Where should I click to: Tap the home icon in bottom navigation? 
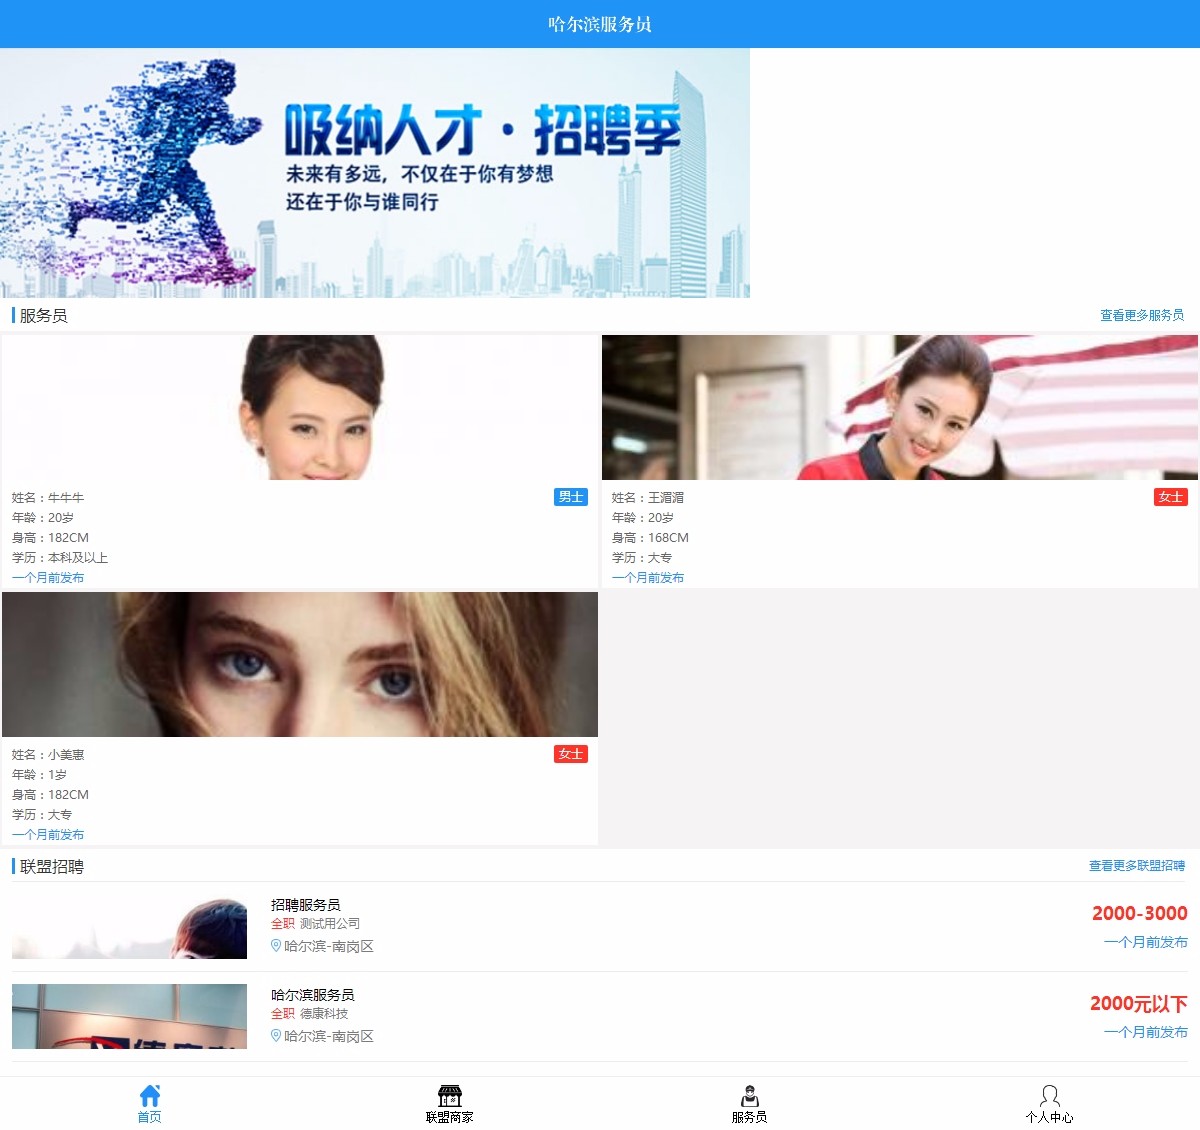[150, 1096]
